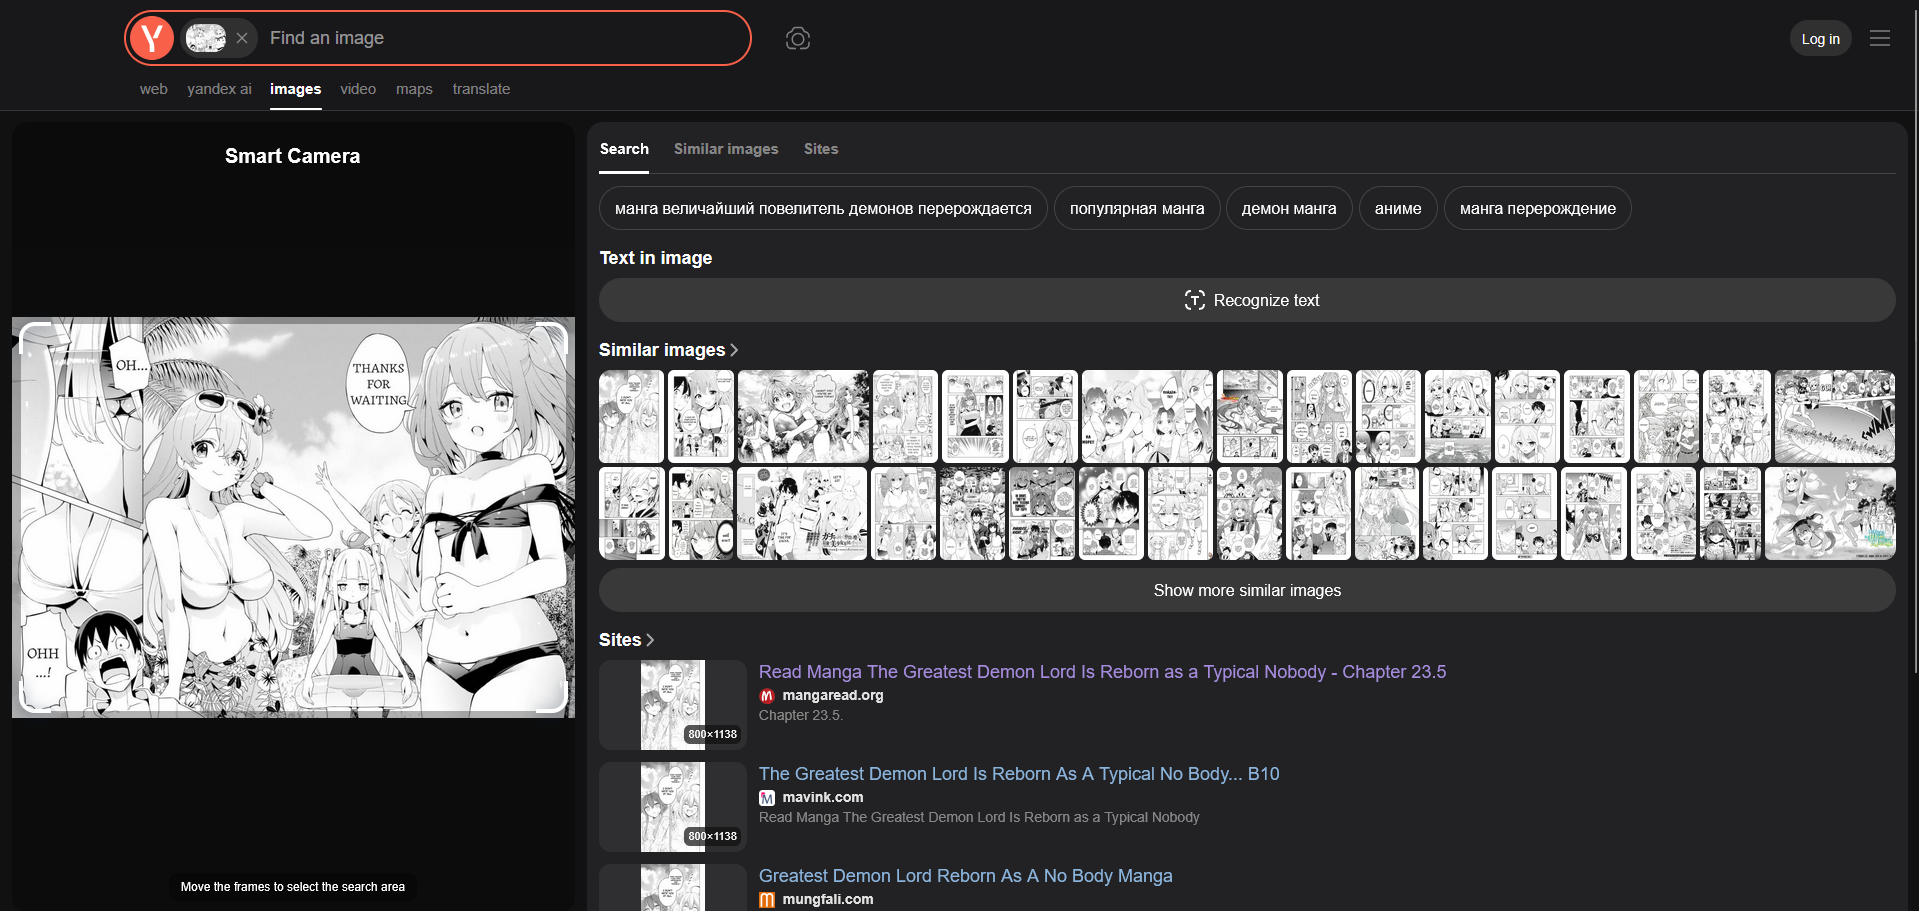The height and width of the screenshot is (911, 1919).
Task: Click the Yandex logo icon
Action: point(152,38)
